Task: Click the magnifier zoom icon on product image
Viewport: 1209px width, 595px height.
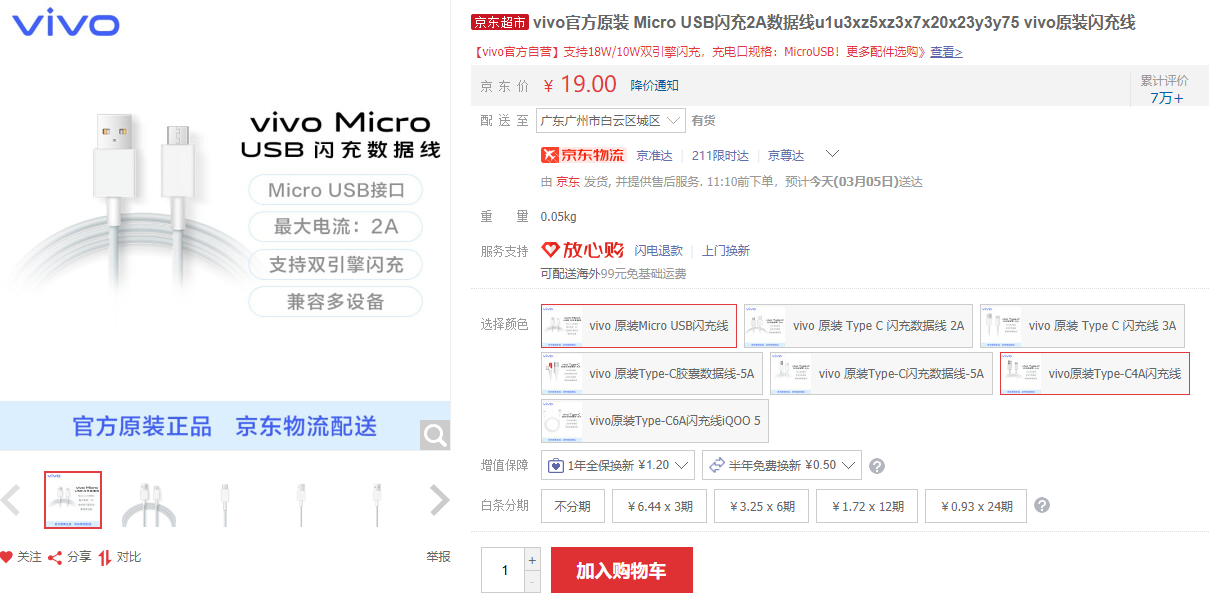Action: pyautogui.click(x=434, y=435)
